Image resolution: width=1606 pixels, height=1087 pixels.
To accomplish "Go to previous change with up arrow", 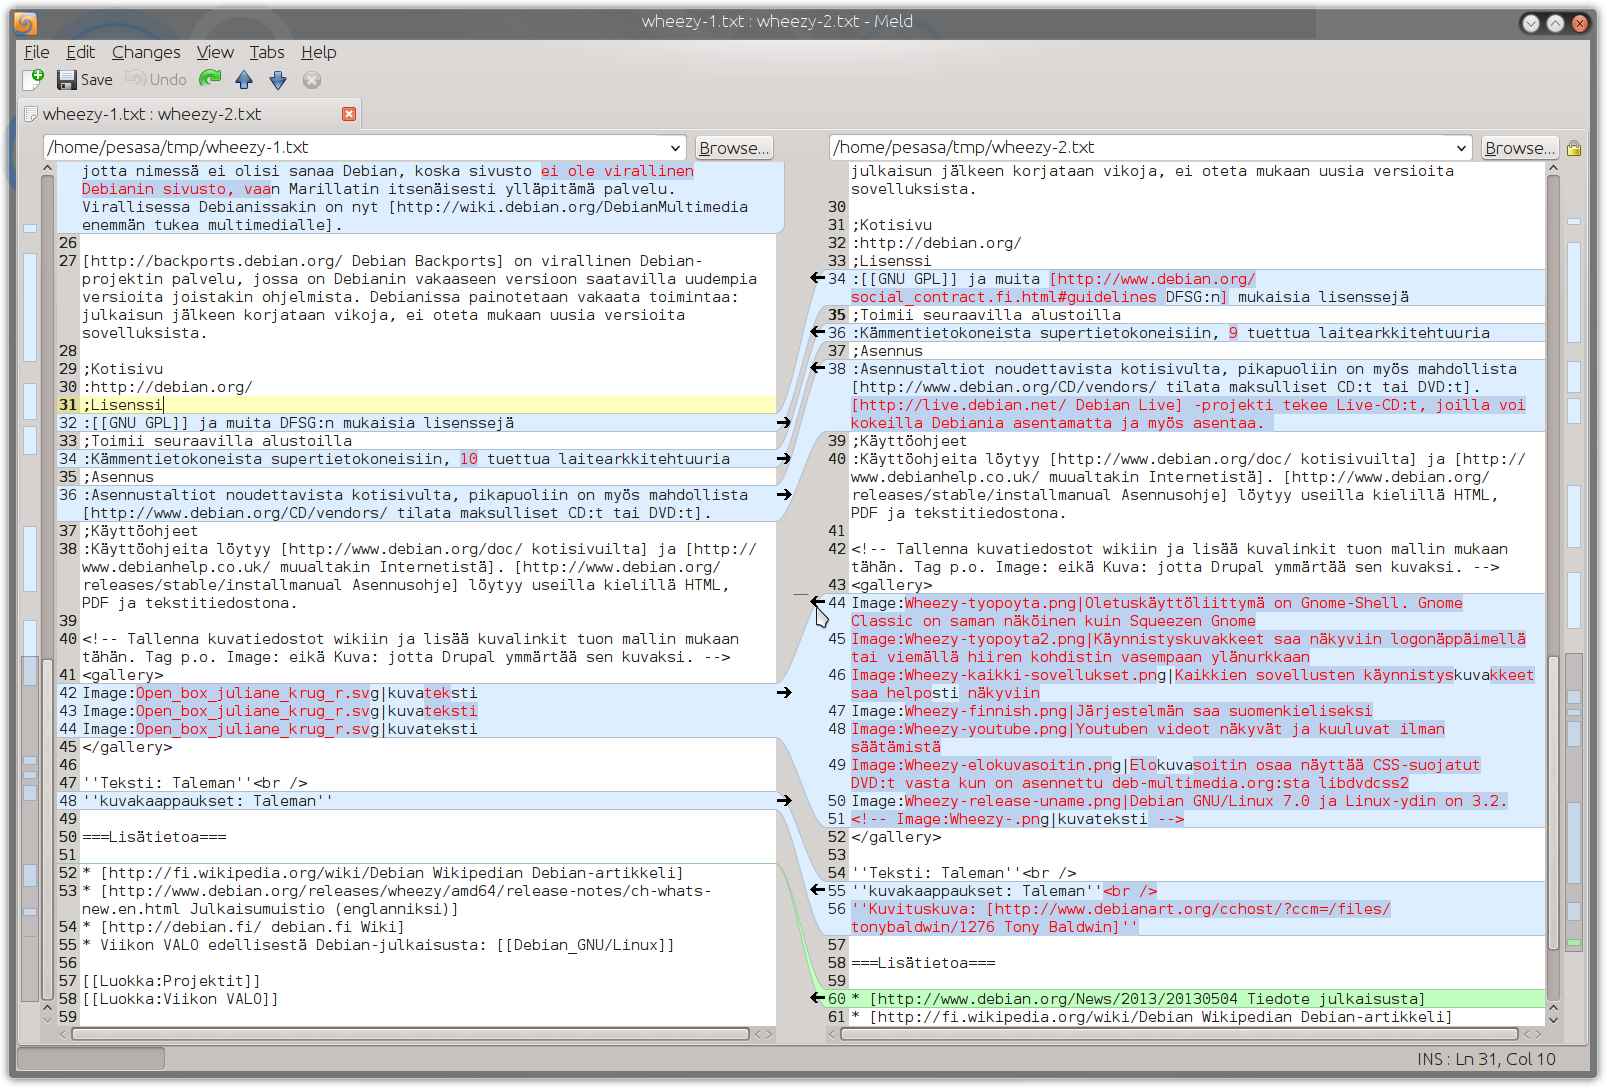I will click(244, 80).
